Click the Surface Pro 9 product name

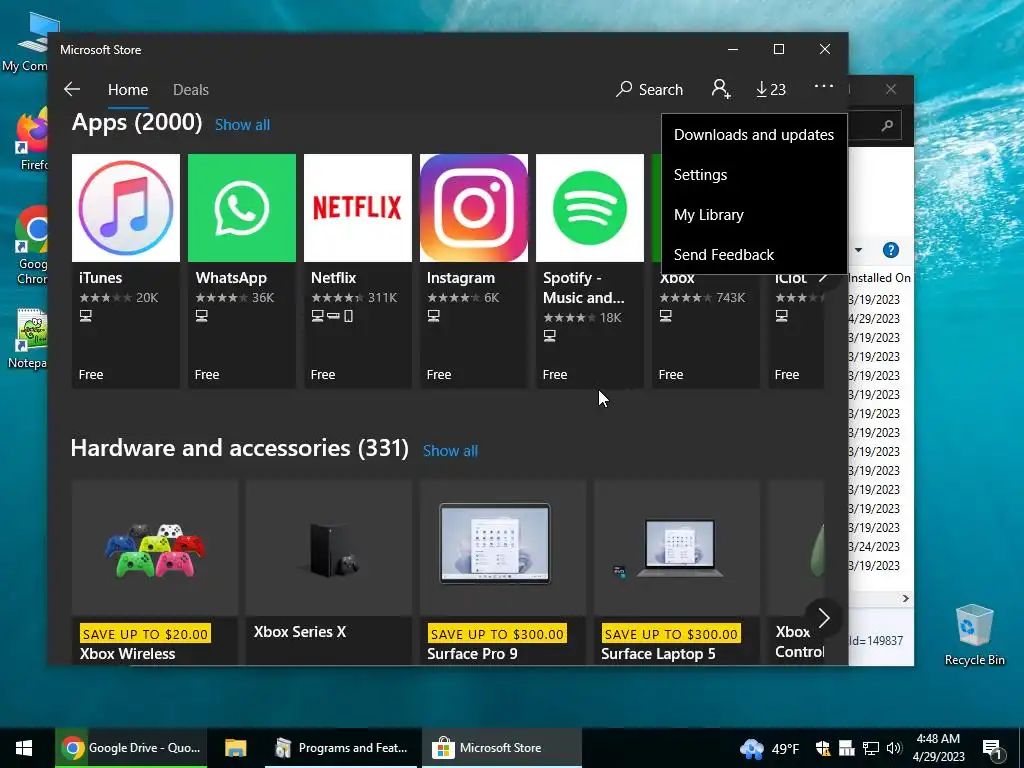click(x=472, y=654)
